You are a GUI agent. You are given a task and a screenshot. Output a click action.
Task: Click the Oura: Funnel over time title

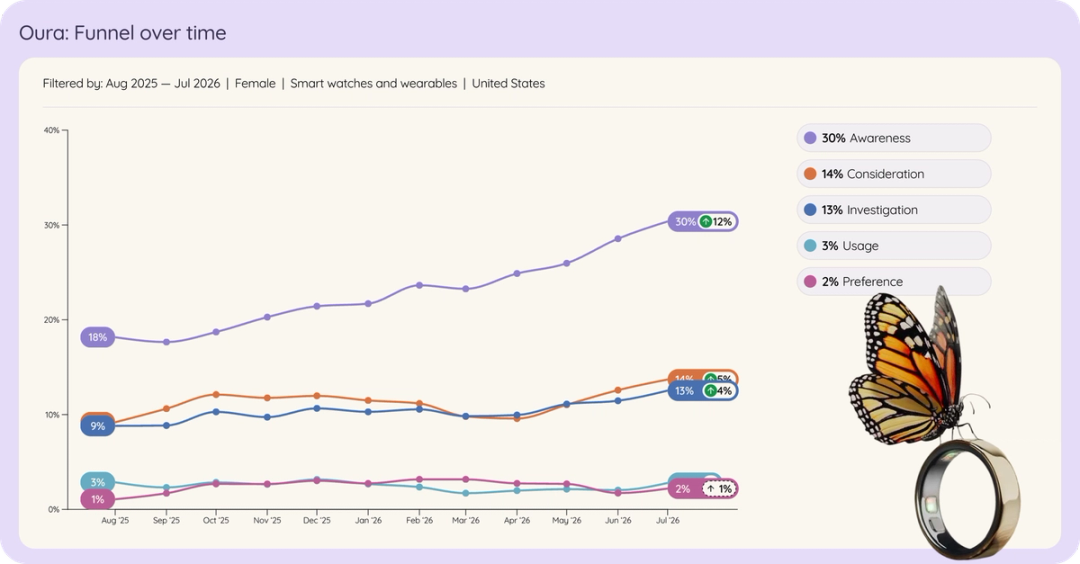coord(123,33)
